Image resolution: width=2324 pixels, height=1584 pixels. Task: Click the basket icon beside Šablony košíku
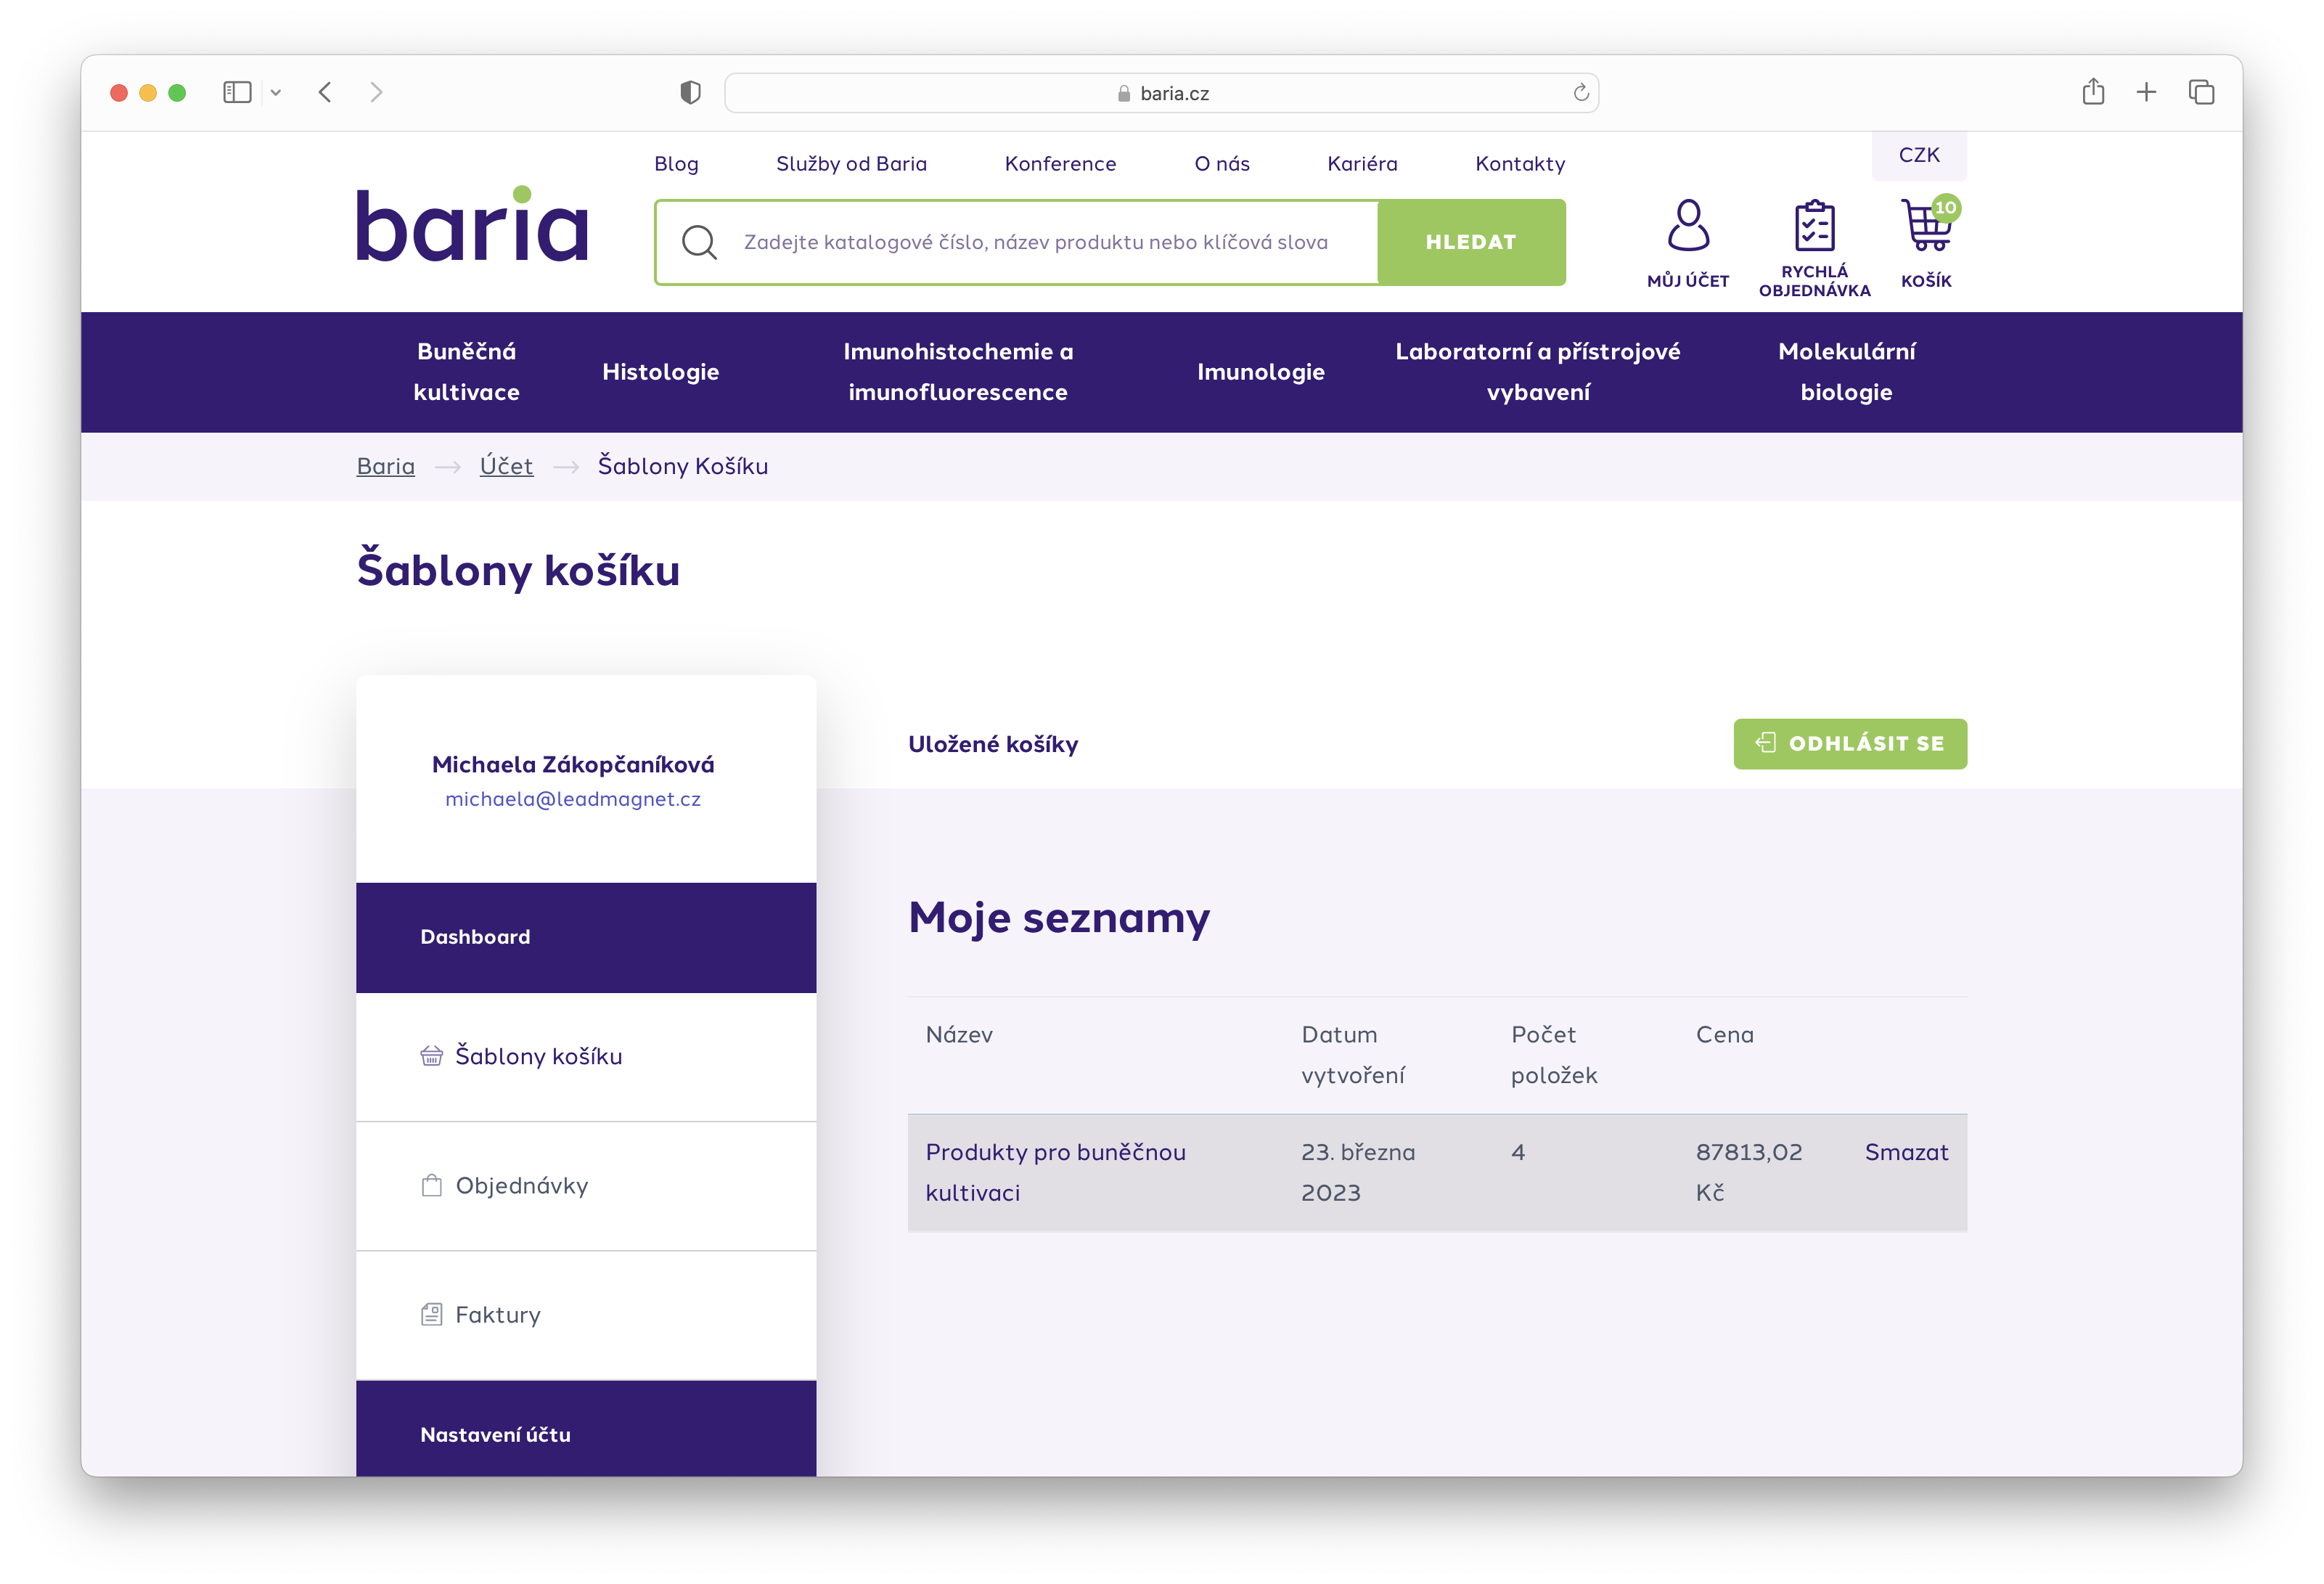(x=431, y=1056)
